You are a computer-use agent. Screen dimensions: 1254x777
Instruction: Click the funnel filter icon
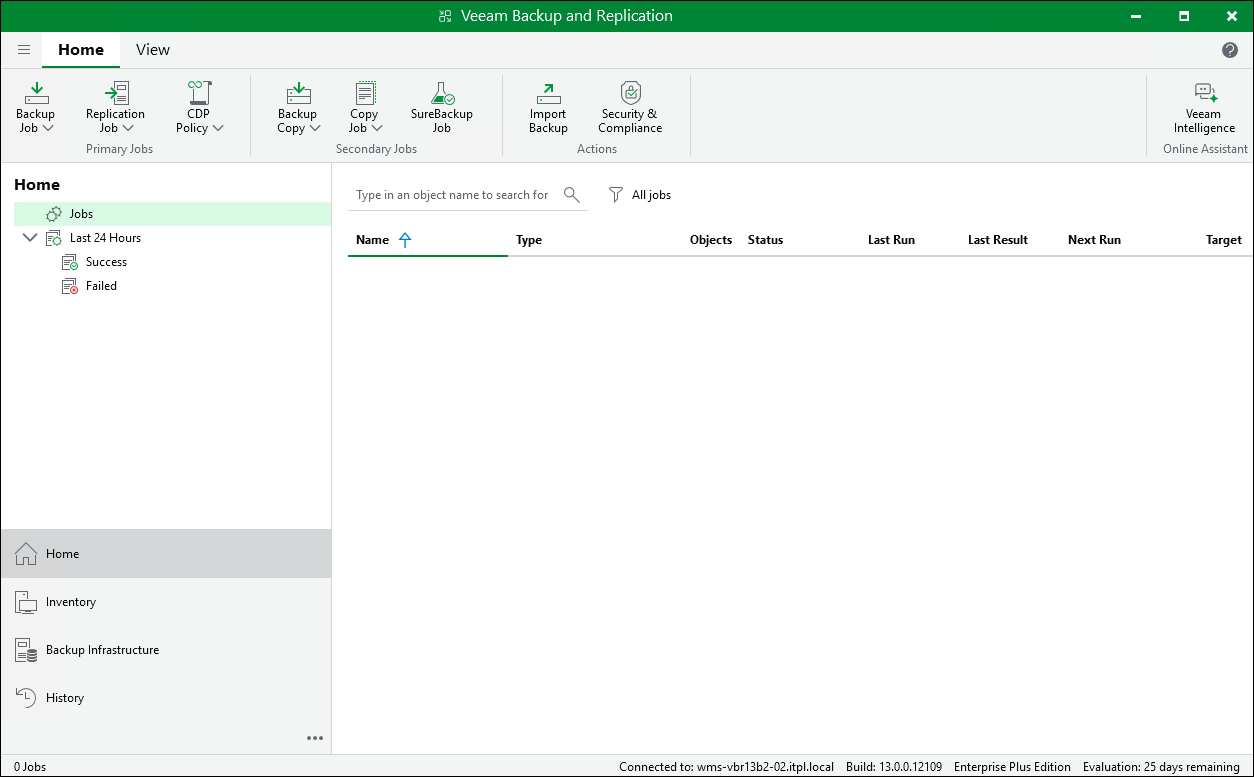coord(616,195)
